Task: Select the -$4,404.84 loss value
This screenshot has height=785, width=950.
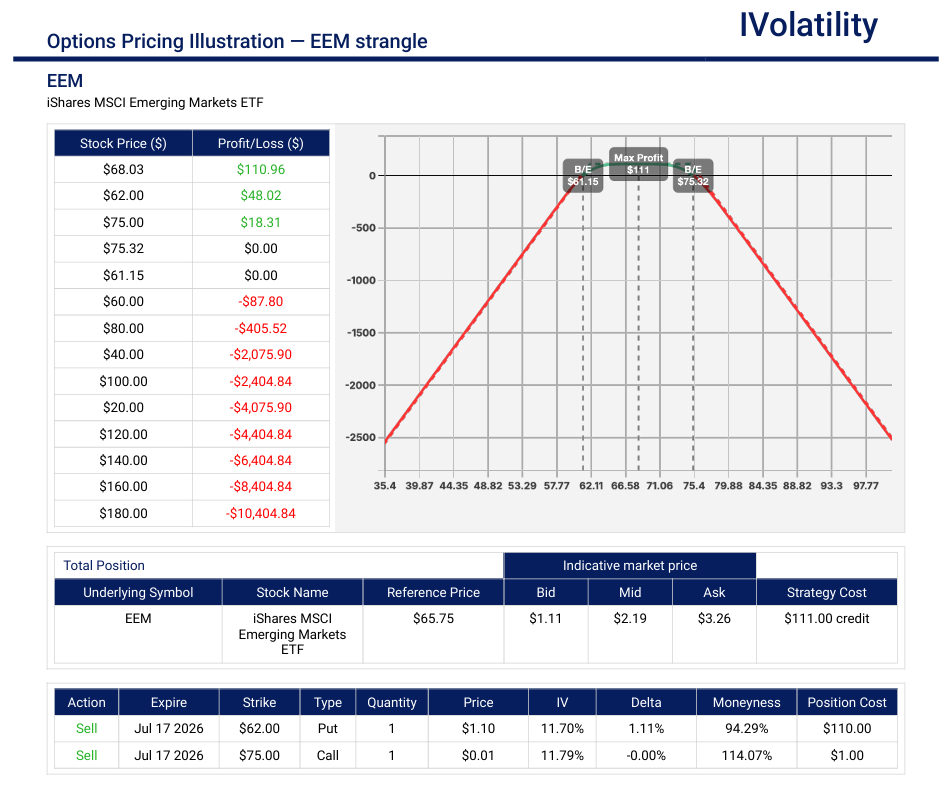Action: [x=261, y=434]
